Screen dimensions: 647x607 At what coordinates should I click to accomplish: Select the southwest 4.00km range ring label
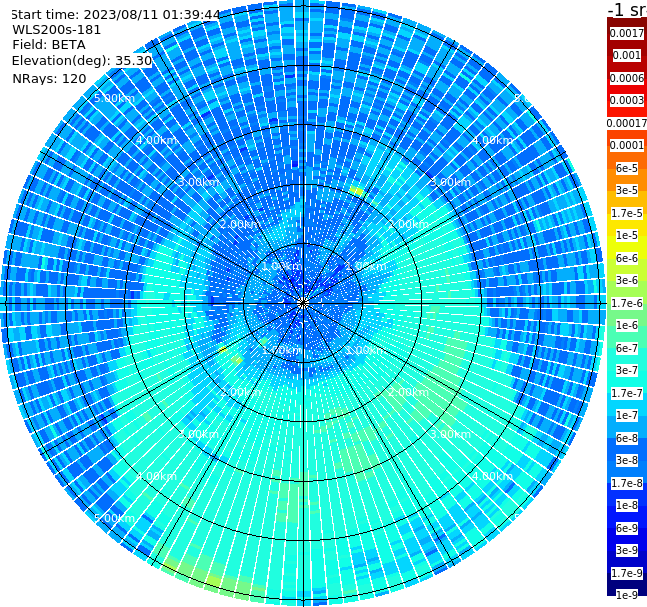tap(156, 476)
